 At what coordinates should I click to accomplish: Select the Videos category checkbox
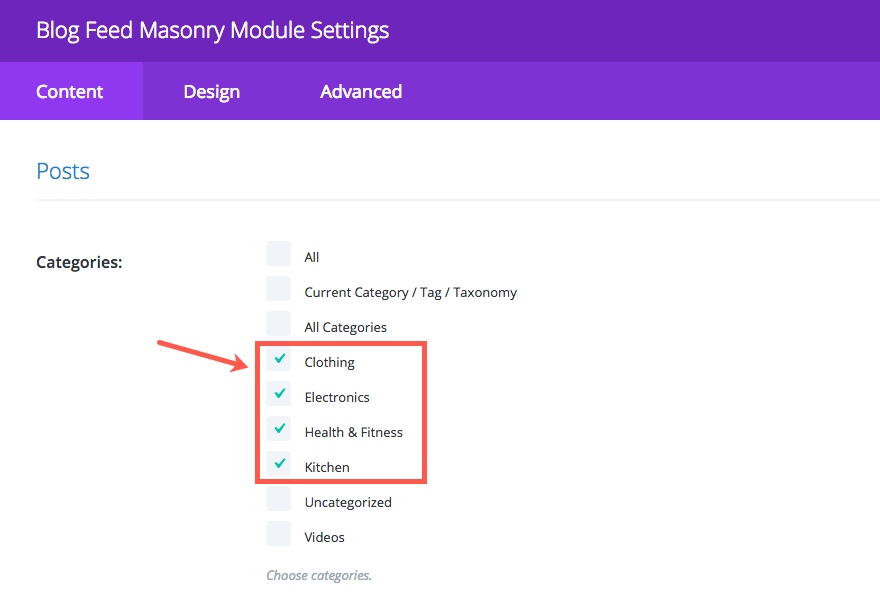pos(279,534)
